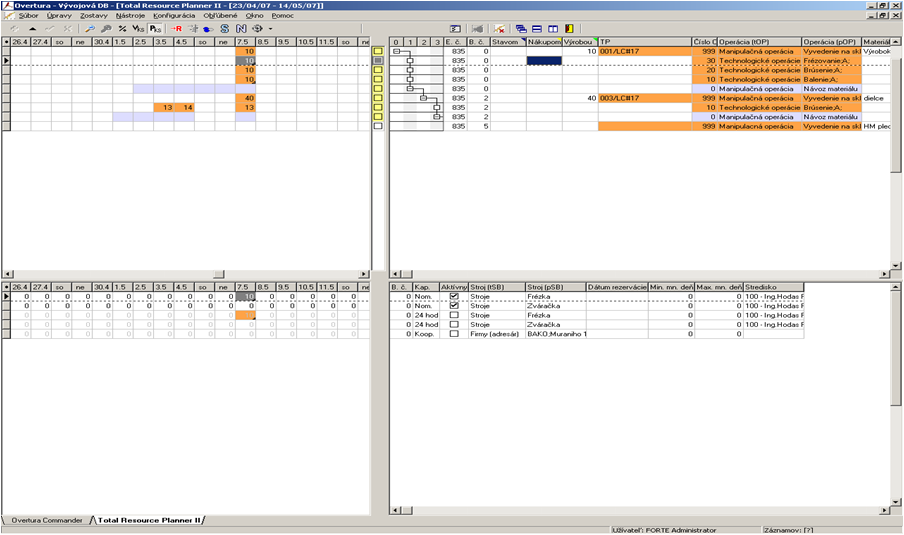Image resolution: width=904 pixels, height=535 pixels.
Task: Click the Operácia (tOP) column header
Action: click(x=759, y=42)
